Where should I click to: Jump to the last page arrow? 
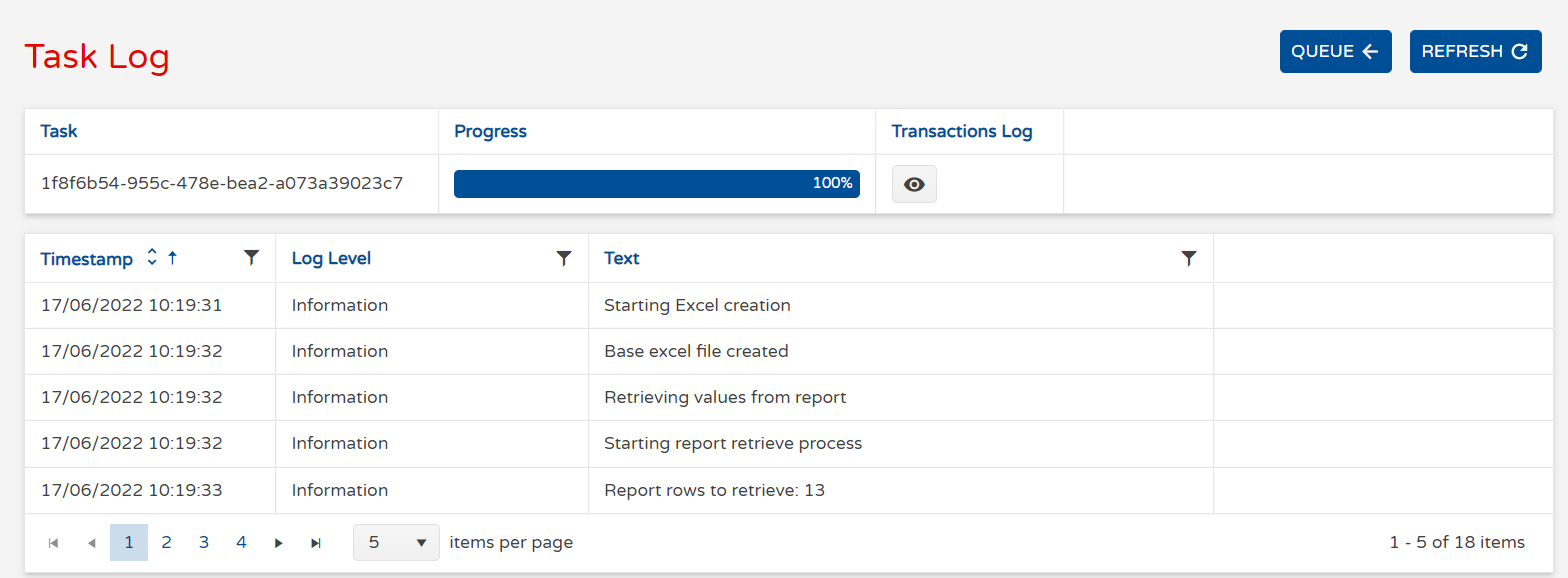pyautogui.click(x=316, y=543)
